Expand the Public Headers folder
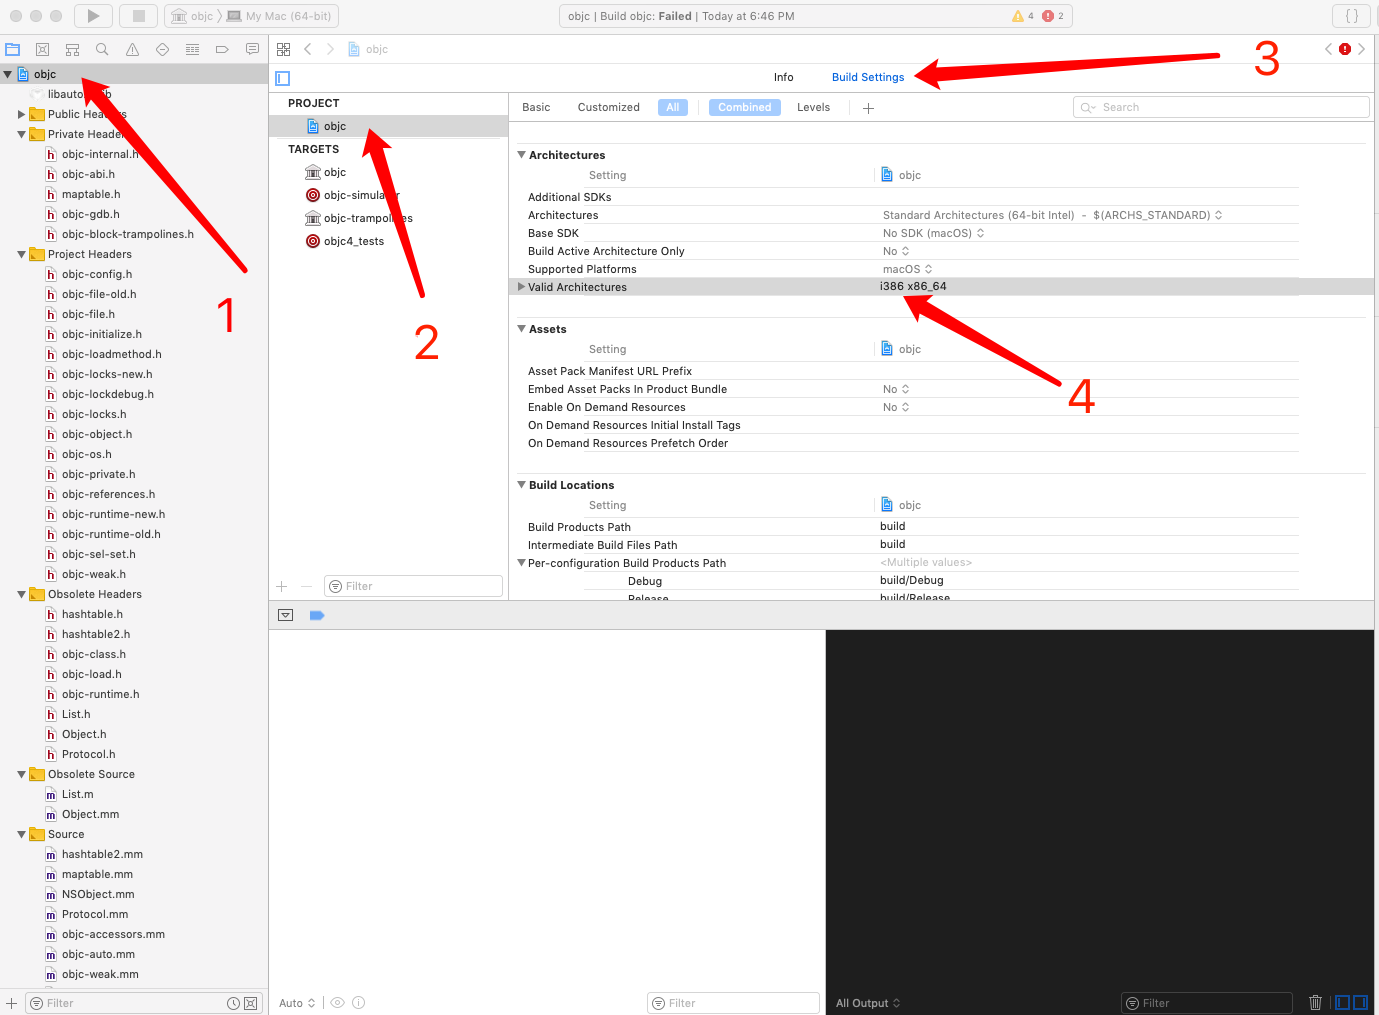This screenshot has width=1379, height=1015. click(x=21, y=114)
